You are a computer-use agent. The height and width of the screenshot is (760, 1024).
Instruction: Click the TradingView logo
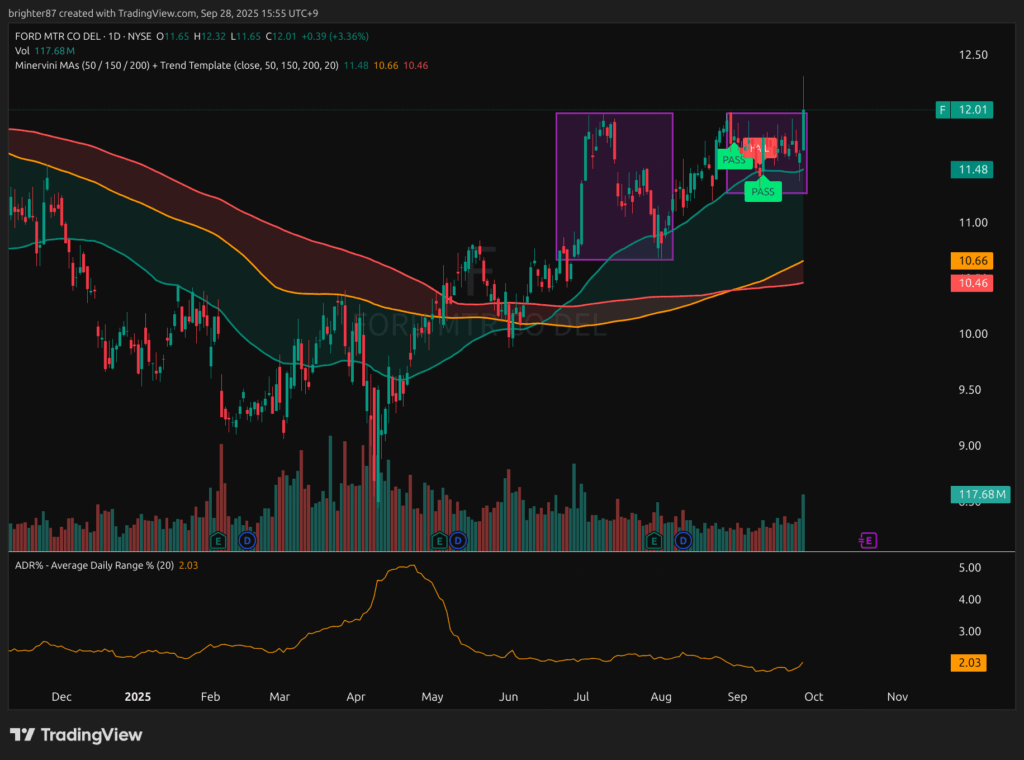tap(76, 735)
